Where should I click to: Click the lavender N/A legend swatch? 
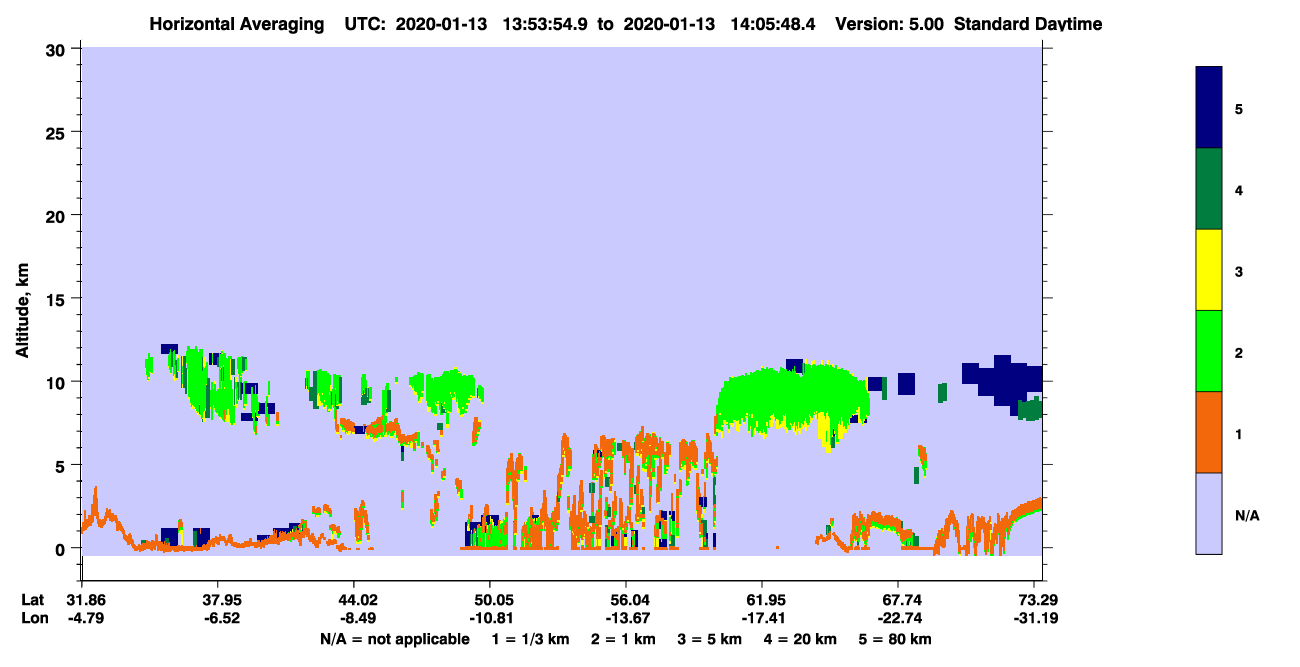coord(1209,513)
